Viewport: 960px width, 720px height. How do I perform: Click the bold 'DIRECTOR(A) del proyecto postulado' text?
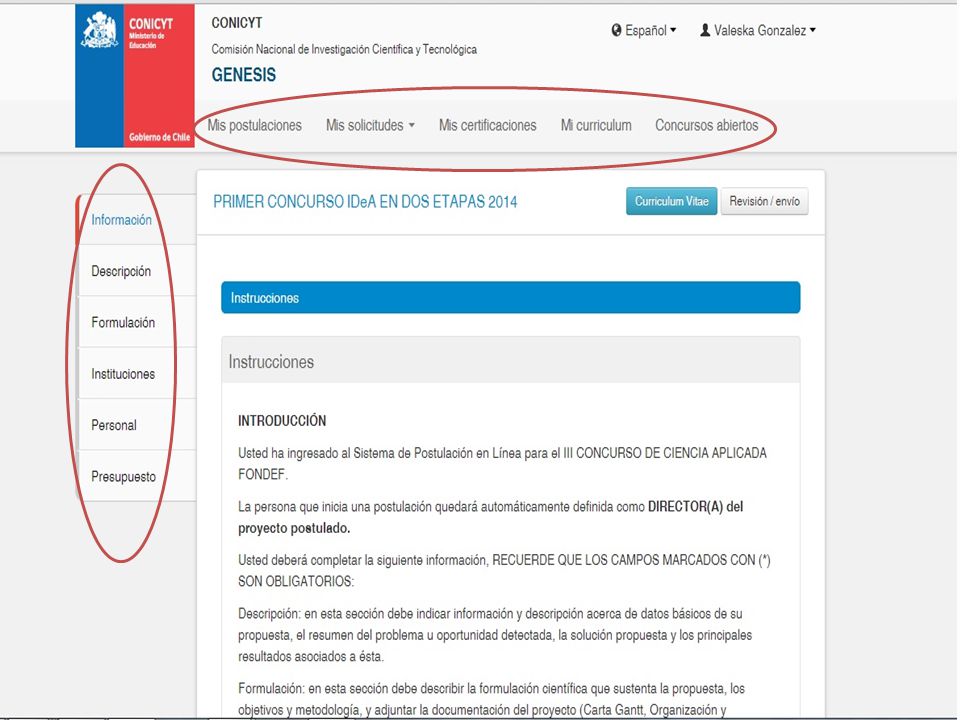pyautogui.click(x=490, y=517)
